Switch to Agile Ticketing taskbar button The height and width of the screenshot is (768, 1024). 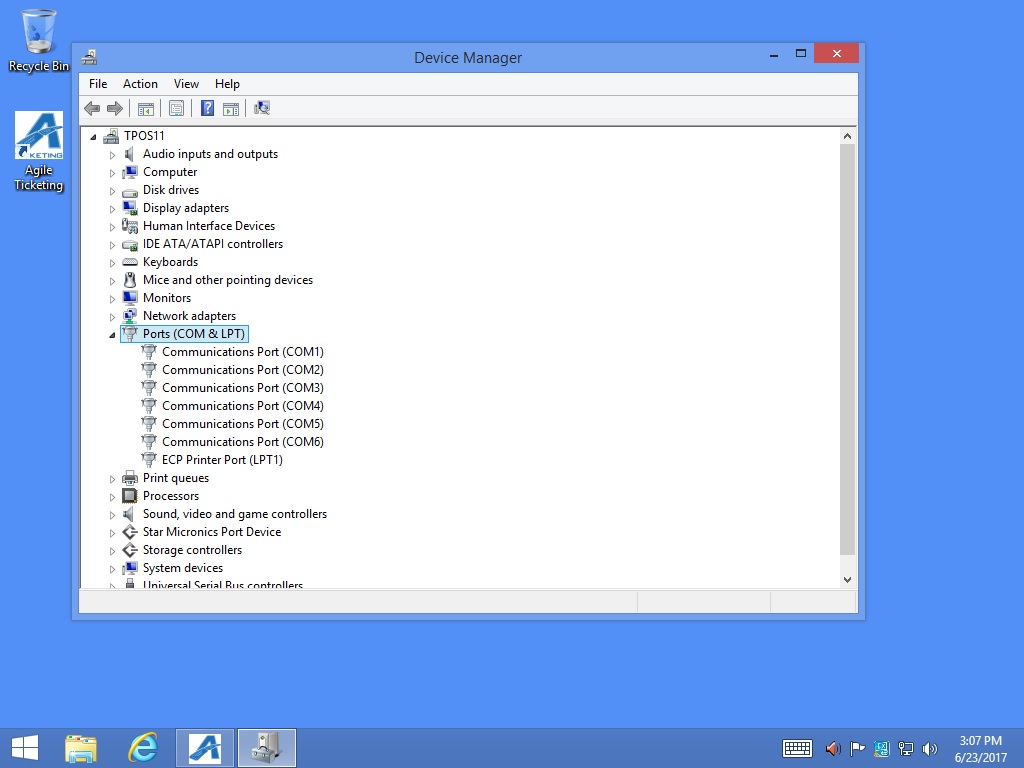[205, 748]
